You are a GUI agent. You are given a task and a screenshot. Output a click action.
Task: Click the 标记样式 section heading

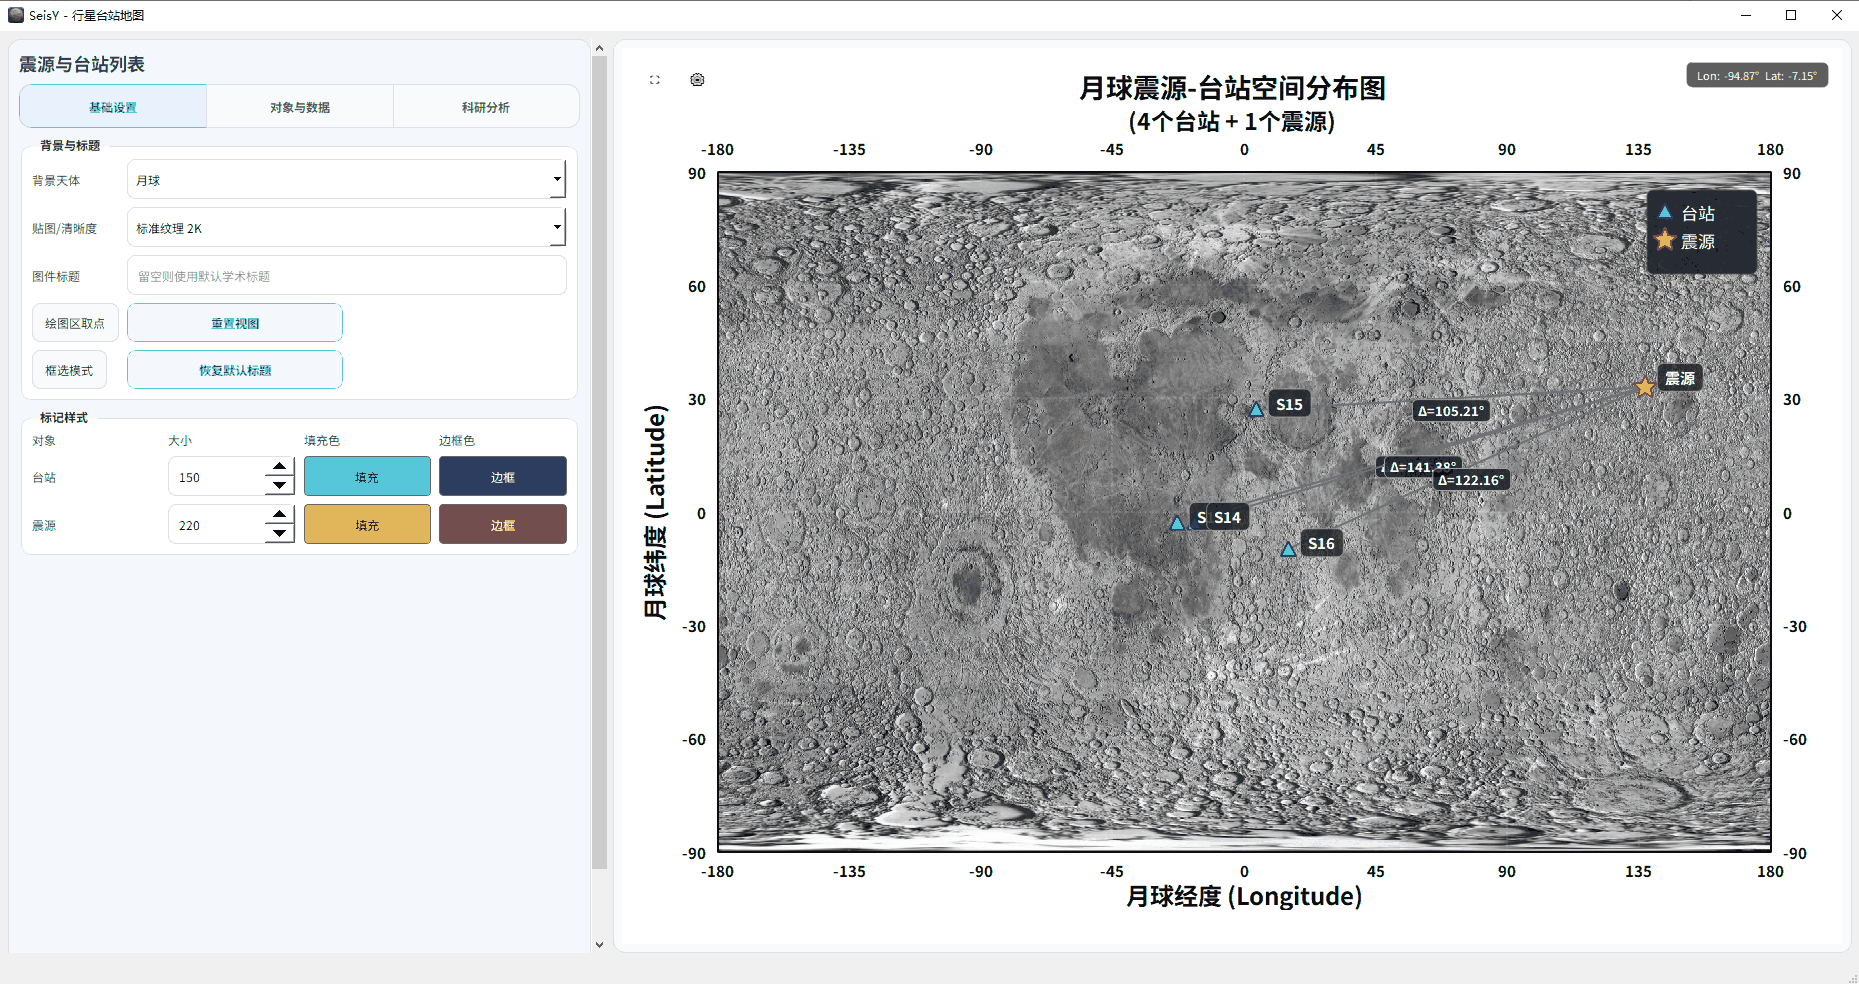[64, 418]
